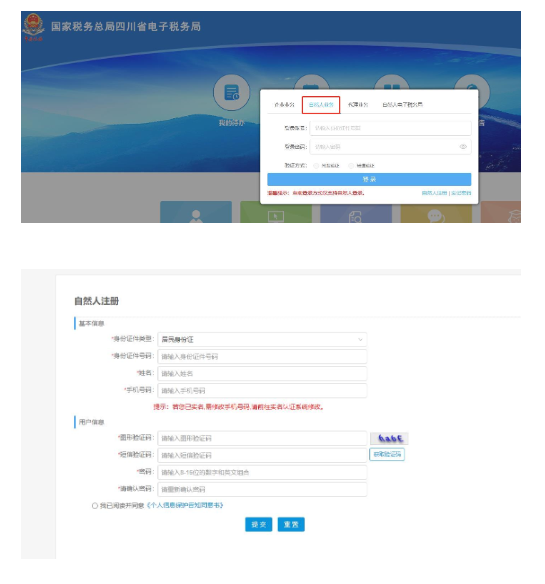Select the first verification-method radio option

(x=316, y=166)
